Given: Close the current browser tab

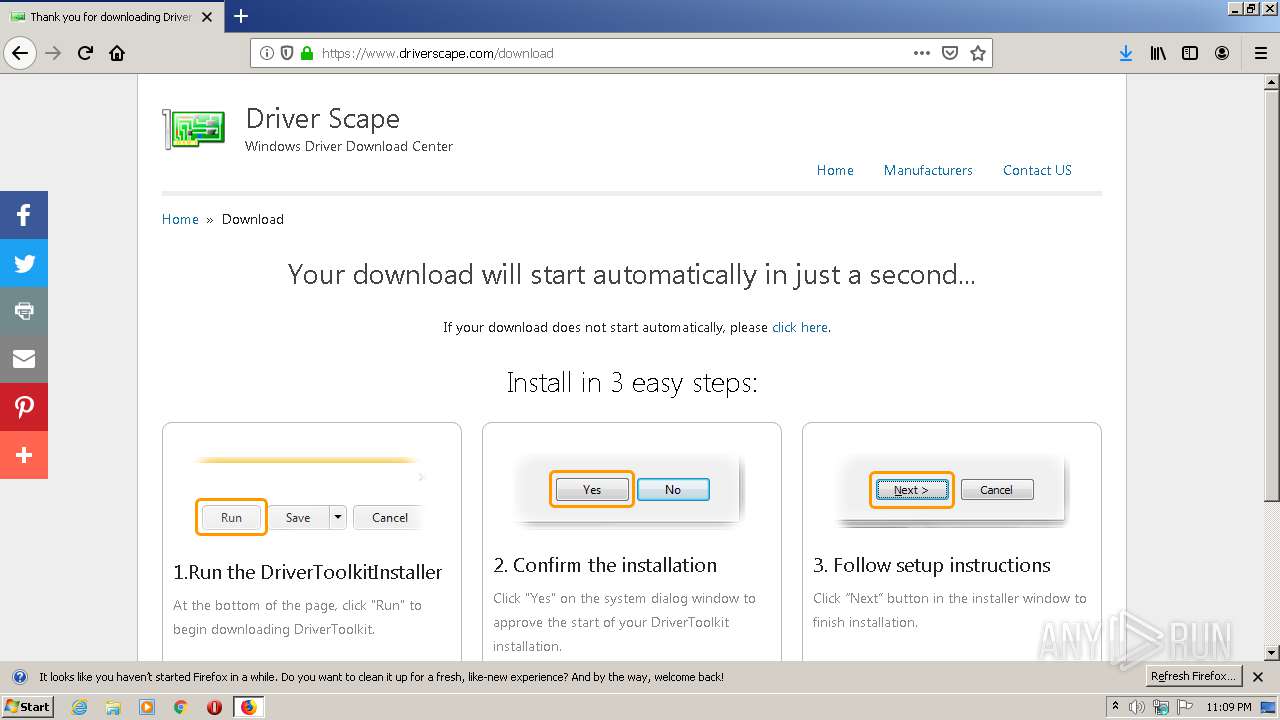Looking at the screenshot, I should point(207,17).
